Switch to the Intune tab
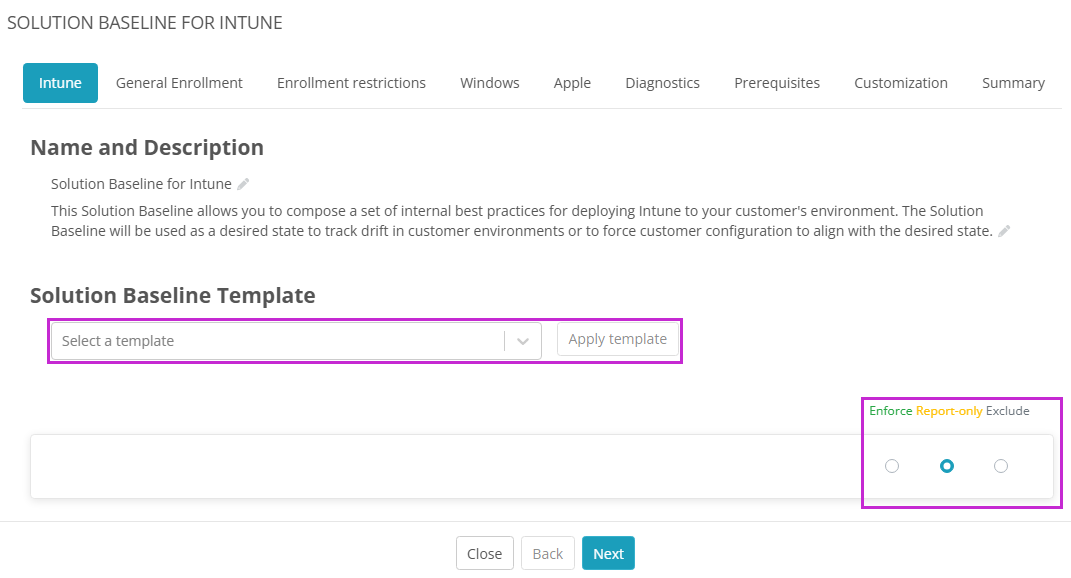This screenshot has width=1071, height=578. pos(60,83)
